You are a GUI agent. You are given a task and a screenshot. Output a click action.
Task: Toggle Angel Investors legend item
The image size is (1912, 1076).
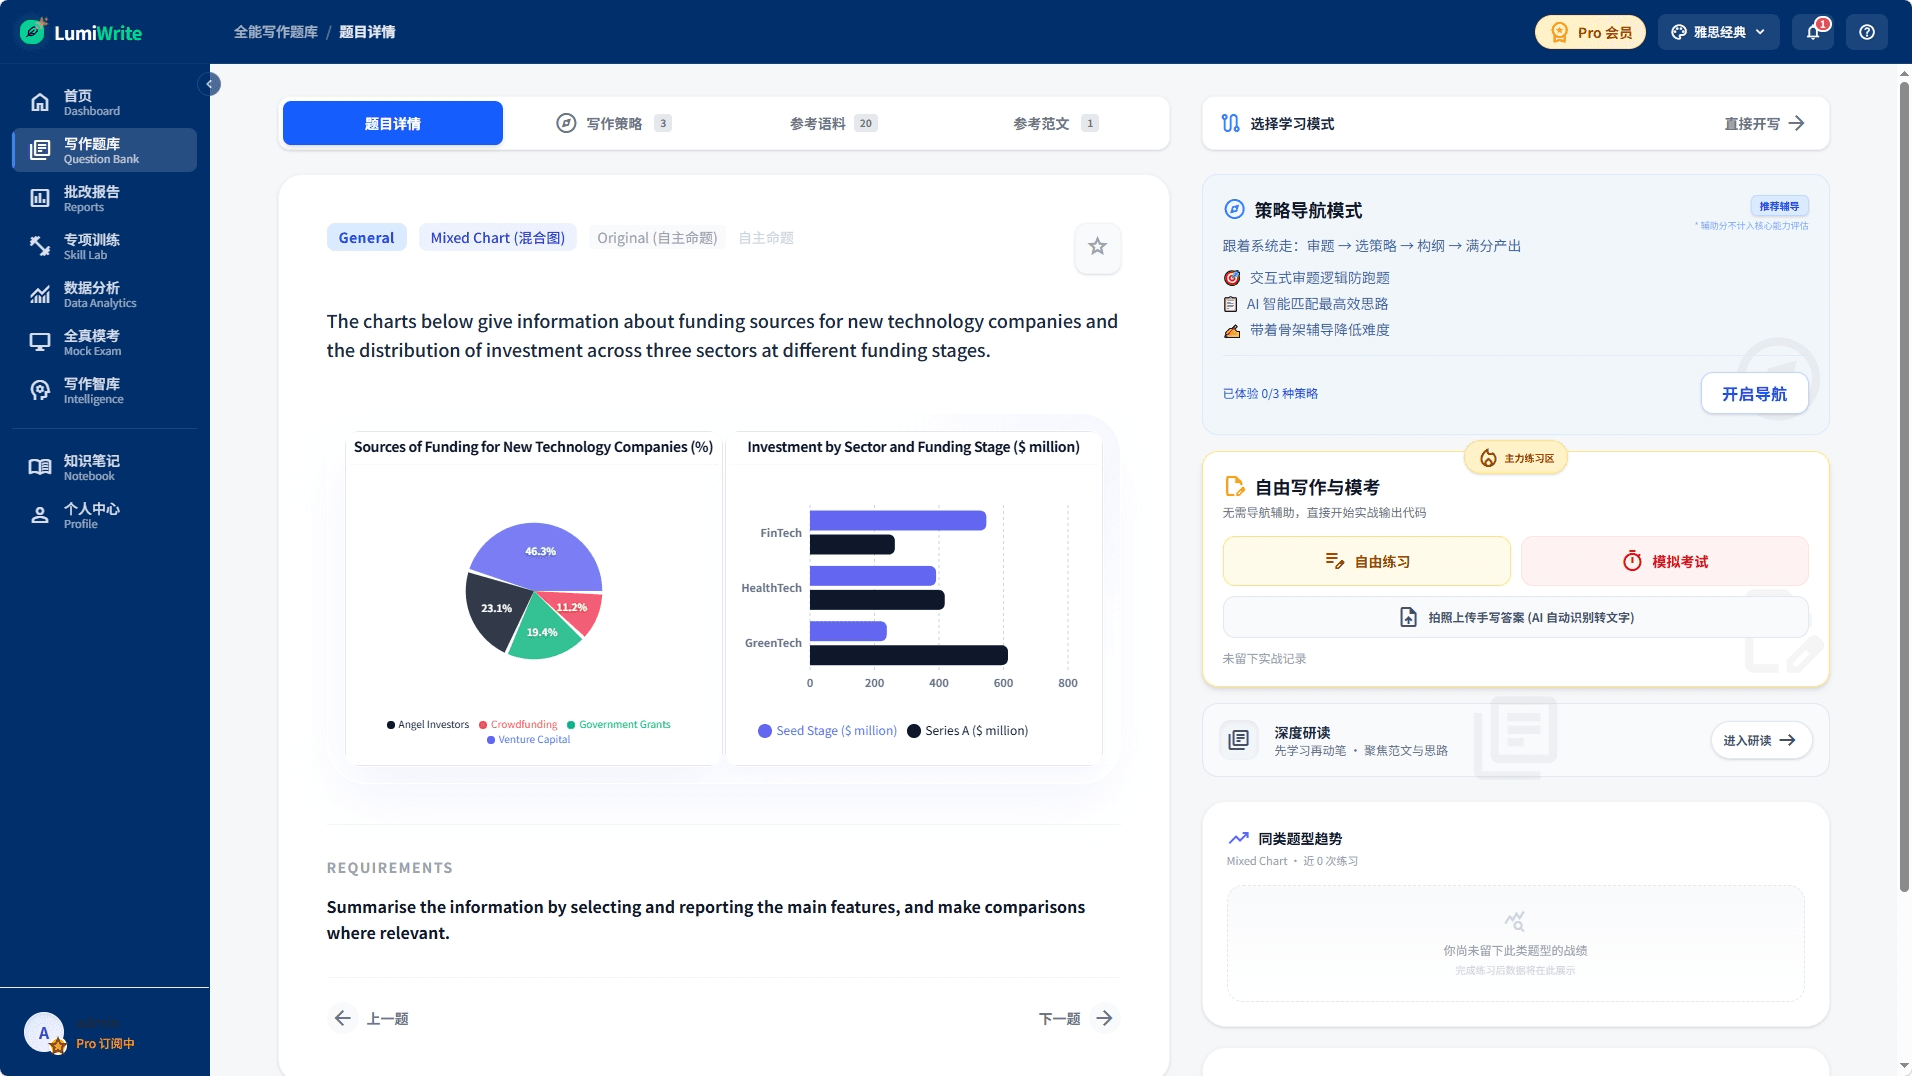pyautogui.click(x=428, y=724)
